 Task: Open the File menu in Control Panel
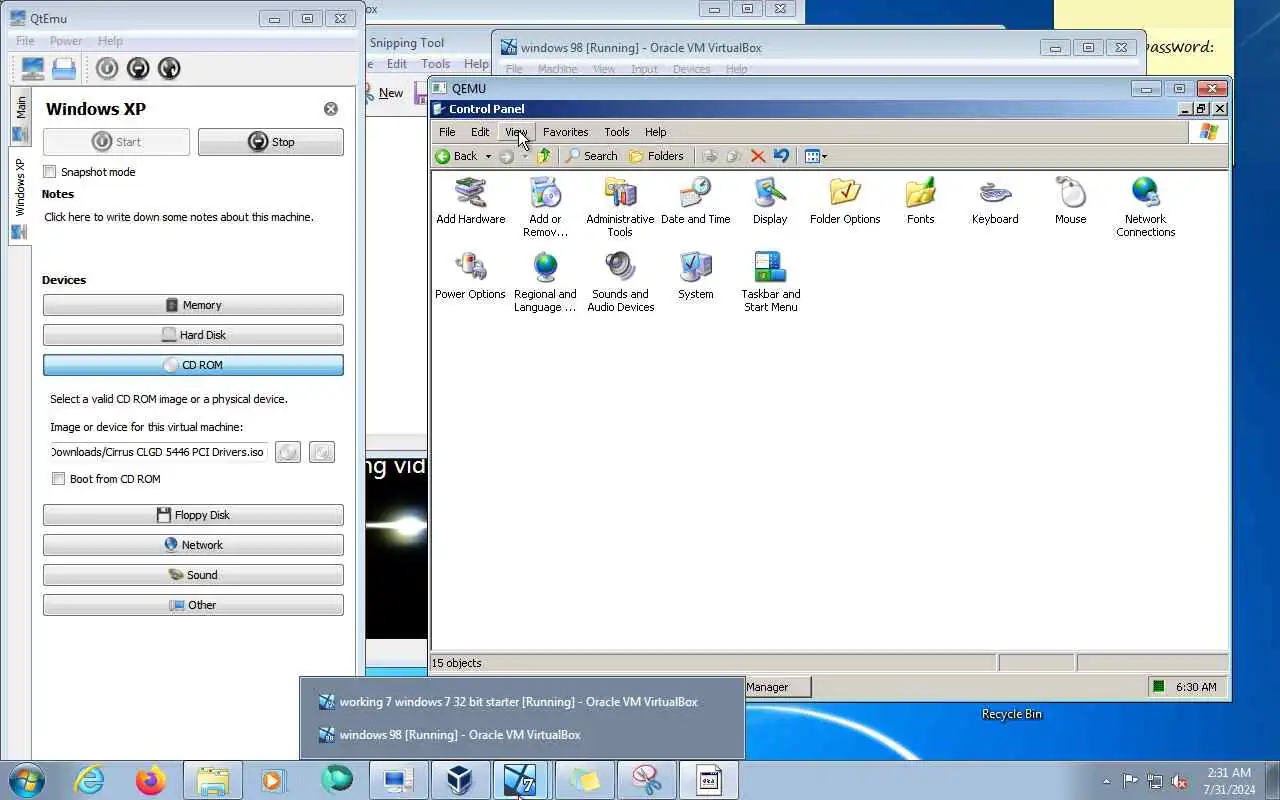pyautogui.click(x=447, y=132)
